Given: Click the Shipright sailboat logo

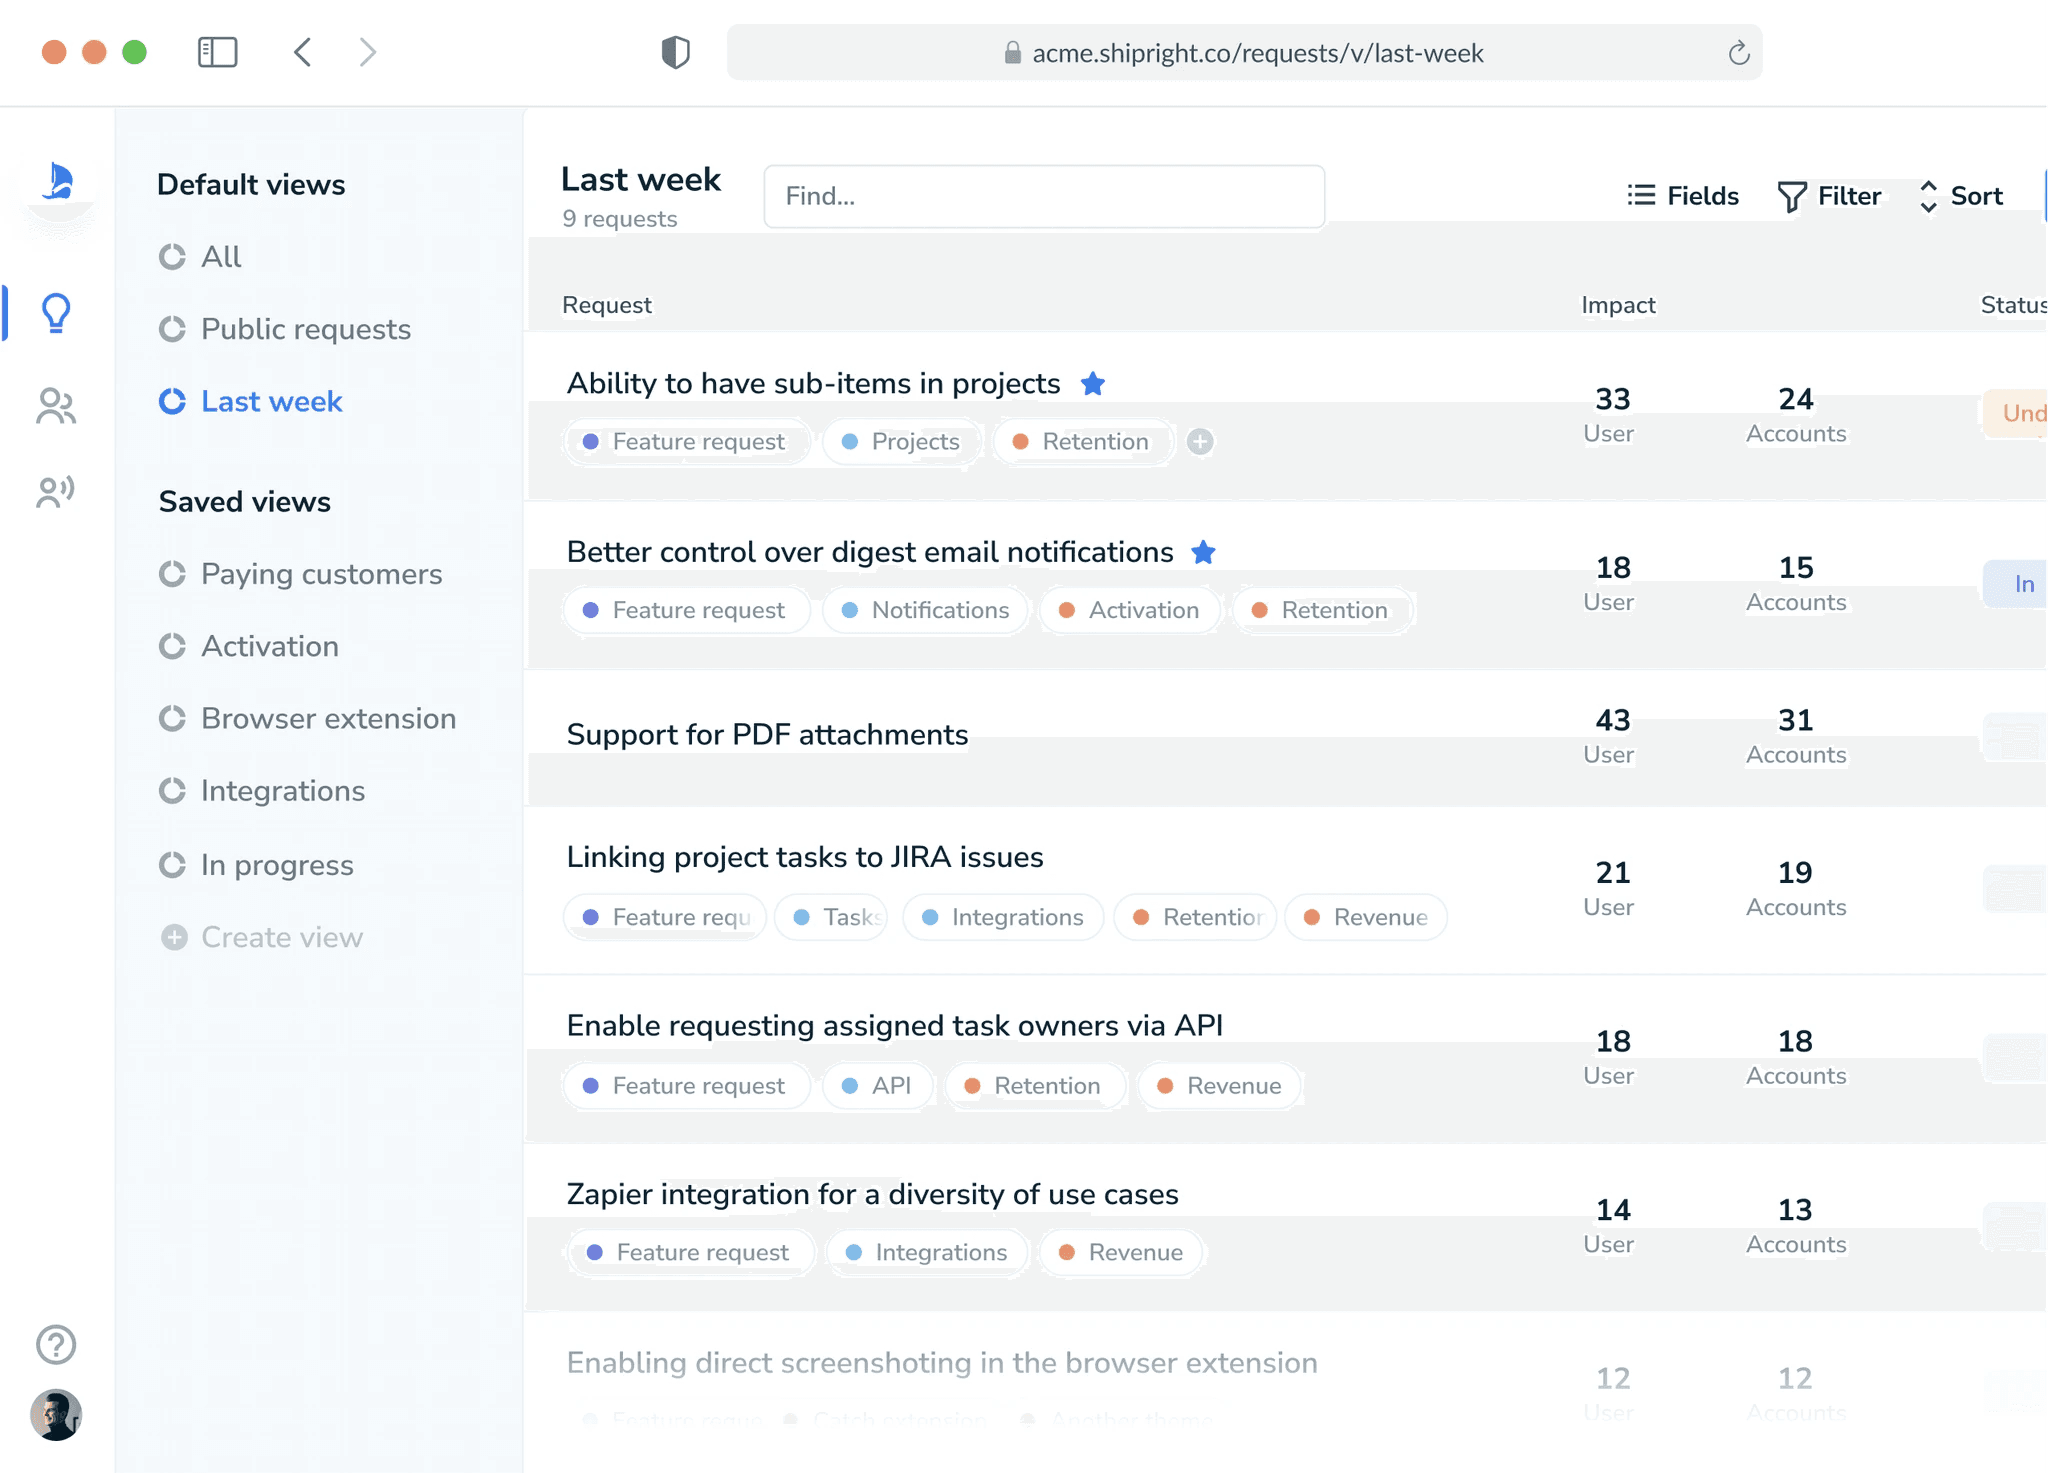Looking at the screenshot, I should click(x=58, y=182).
